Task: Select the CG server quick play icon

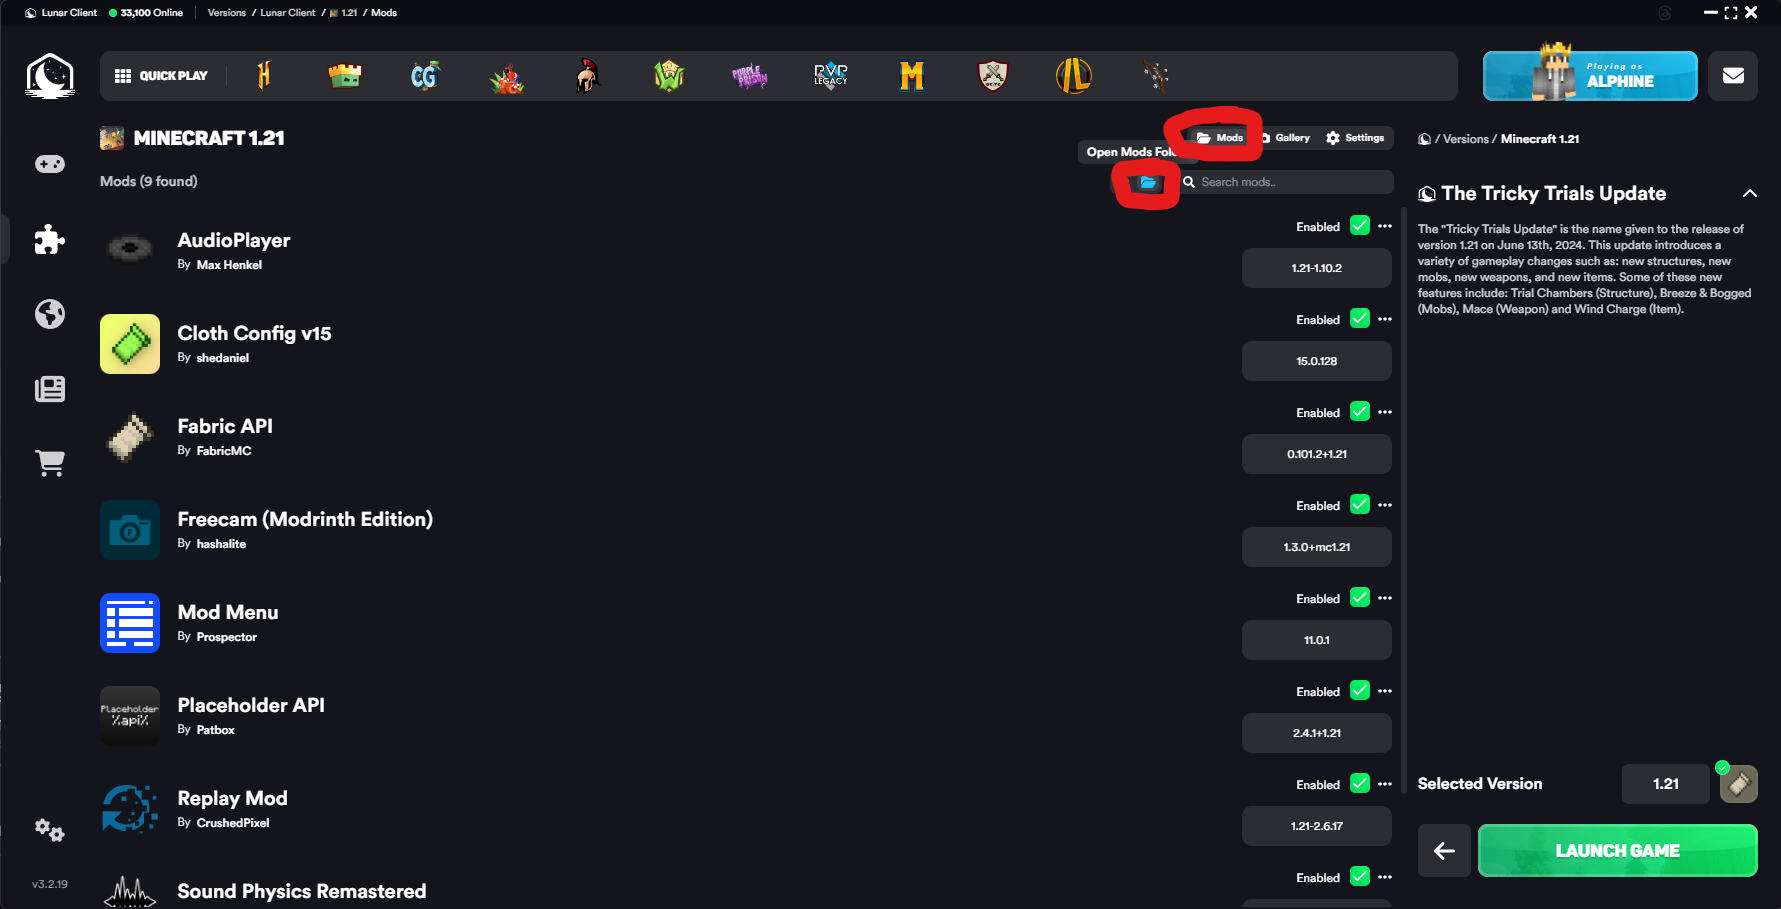Action: 425,76
